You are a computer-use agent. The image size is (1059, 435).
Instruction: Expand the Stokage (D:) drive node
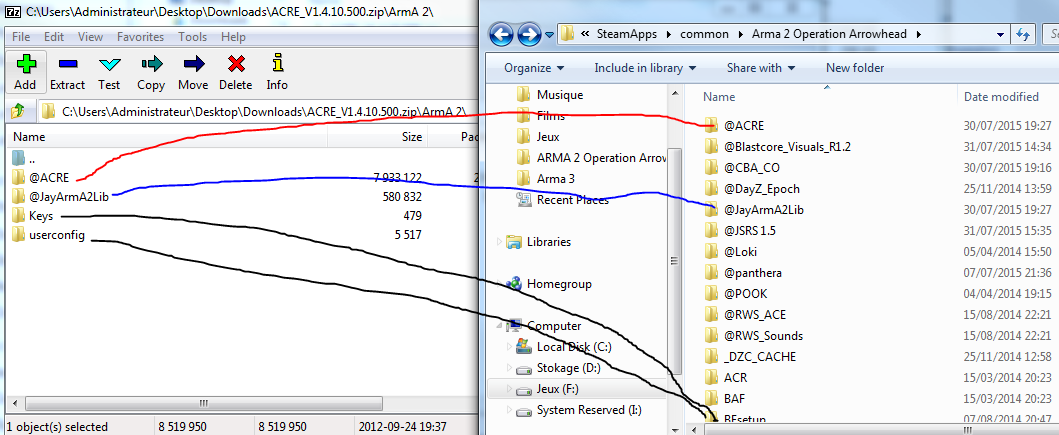click(x=510, y=367)
